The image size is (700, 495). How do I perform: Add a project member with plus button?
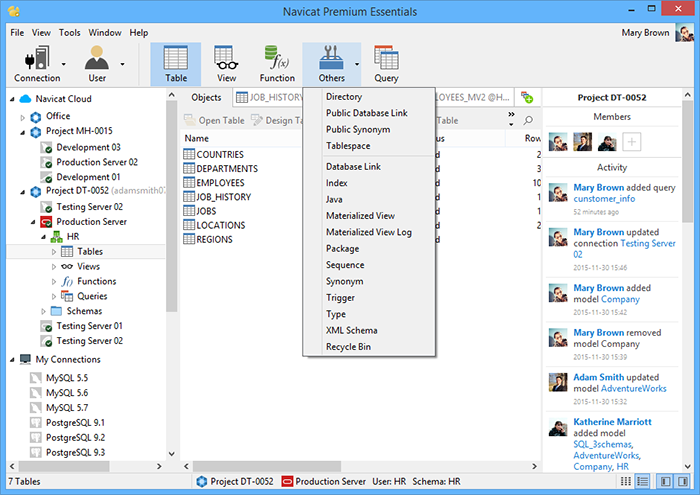(x=631, y=142)
